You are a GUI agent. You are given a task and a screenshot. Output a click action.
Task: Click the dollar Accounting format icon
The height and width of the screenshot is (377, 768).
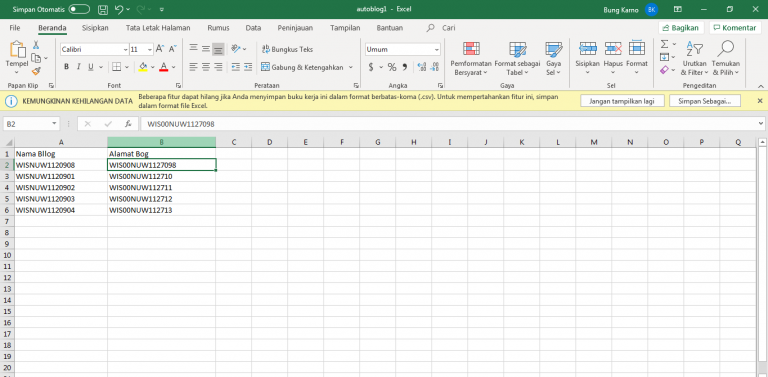[371, 67]
